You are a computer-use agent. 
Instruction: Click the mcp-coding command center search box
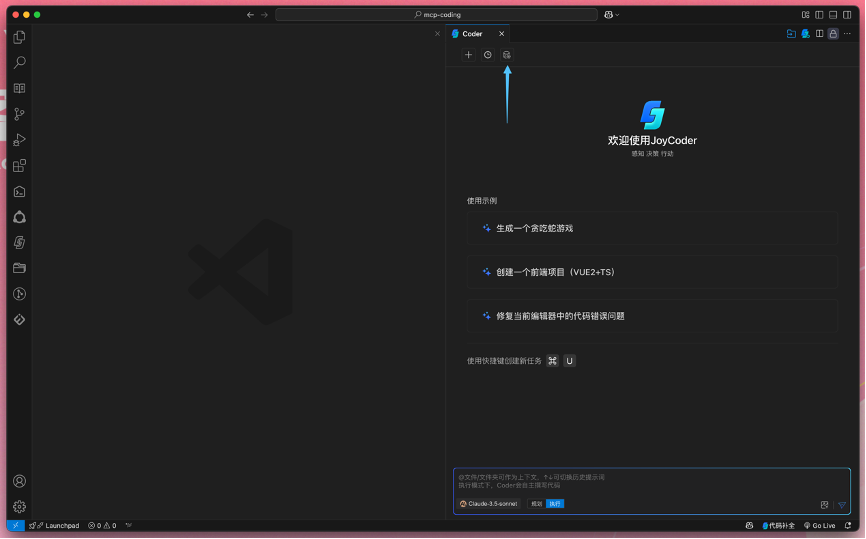(436, 15)
